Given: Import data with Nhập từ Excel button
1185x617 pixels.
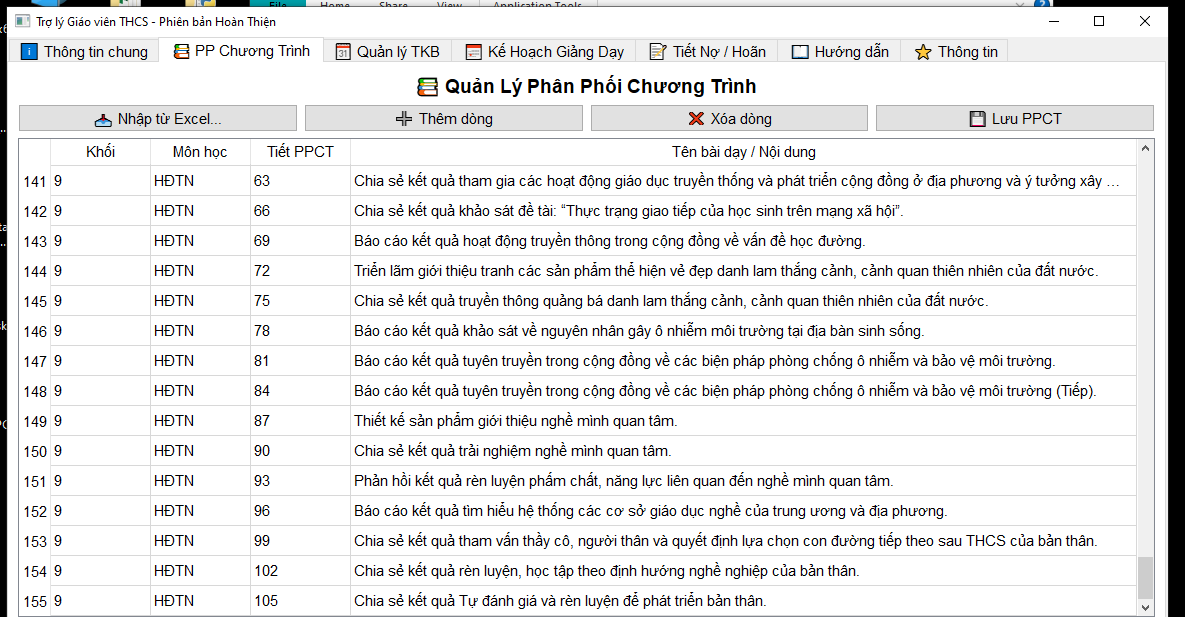Looking at the screenshot, I should (x=158, y=119).
